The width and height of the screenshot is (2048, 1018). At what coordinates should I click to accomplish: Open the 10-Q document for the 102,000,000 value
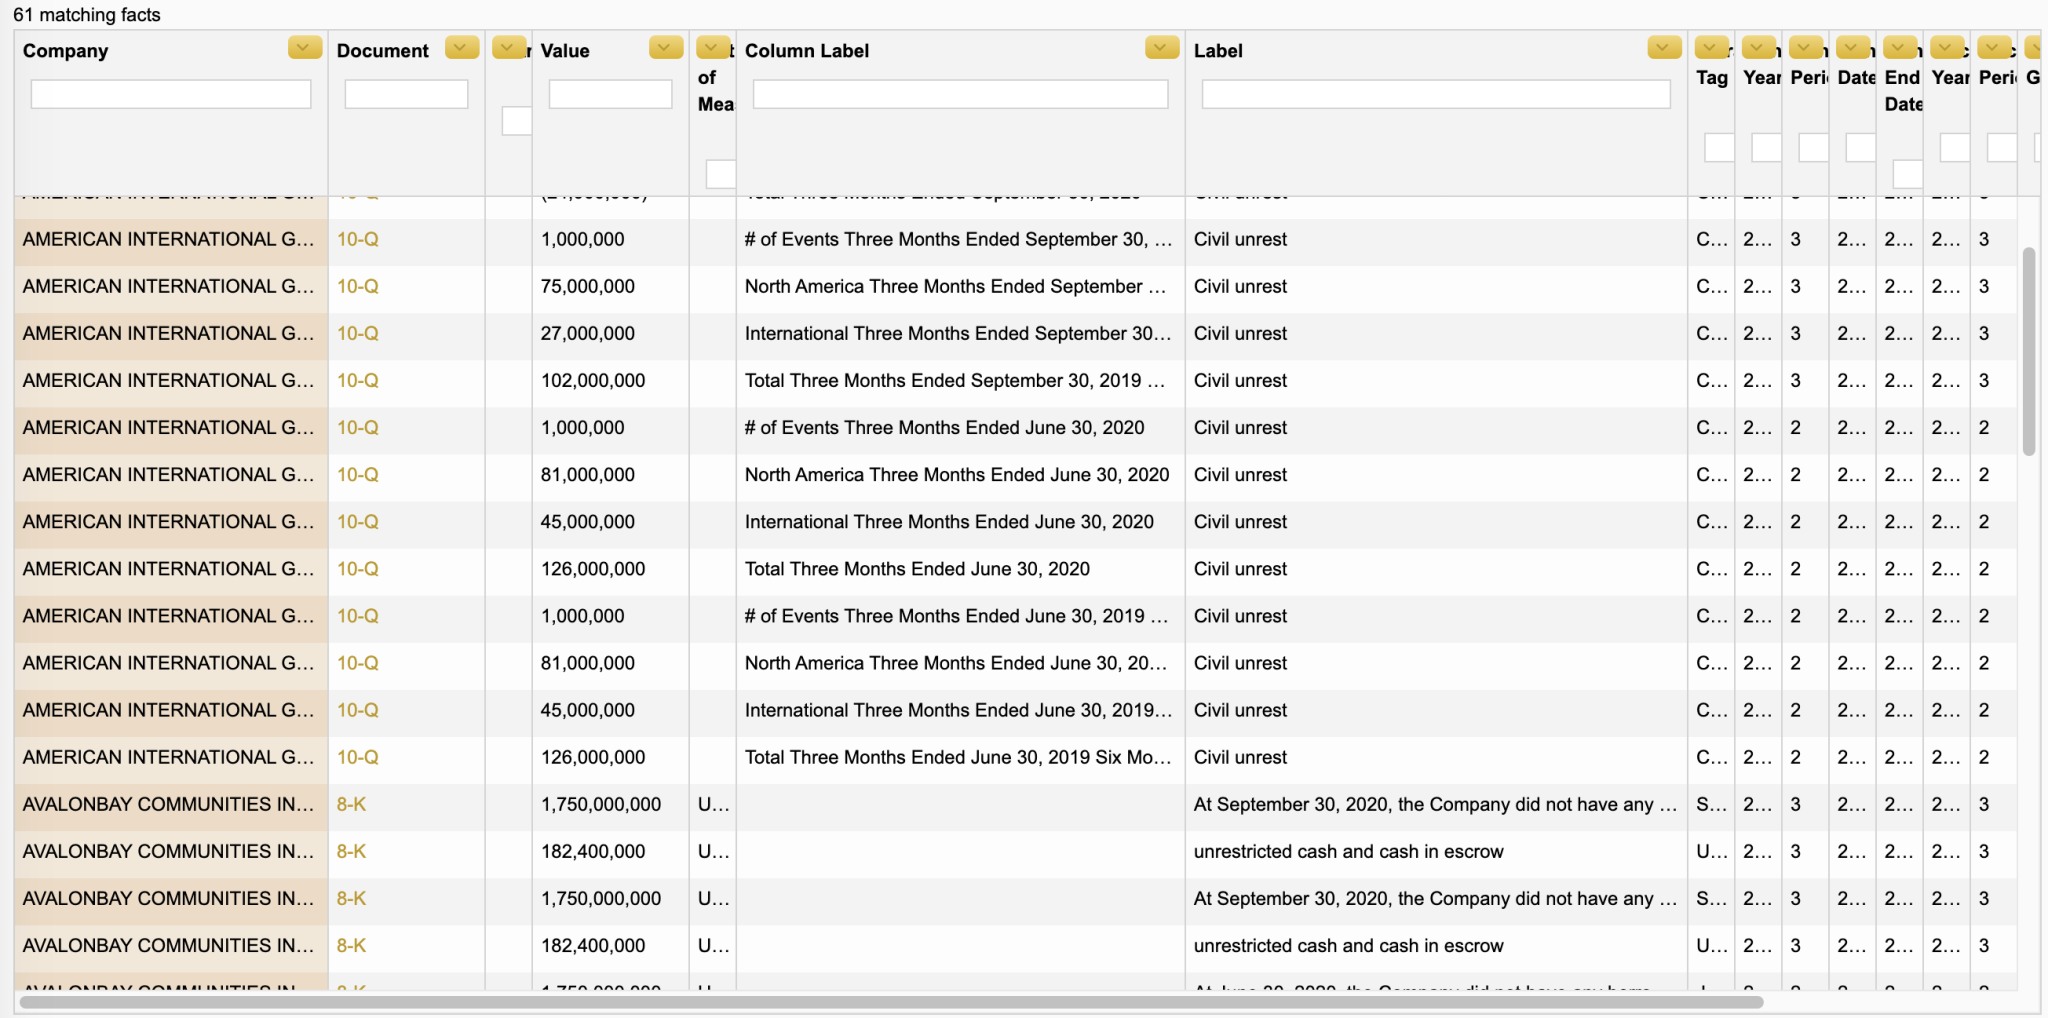click(357, 381)
